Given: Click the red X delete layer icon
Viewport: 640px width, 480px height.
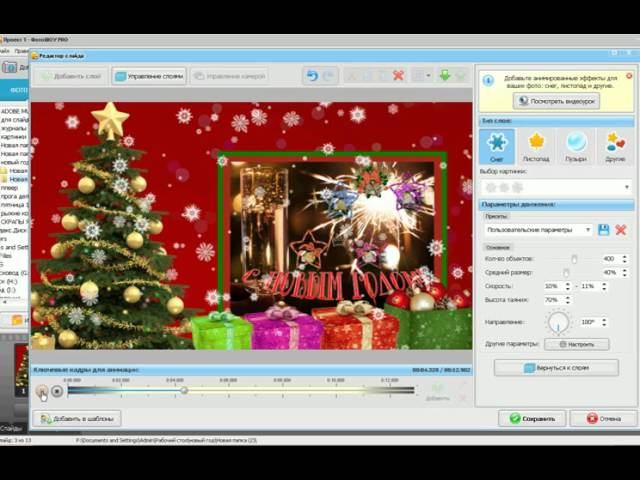Looking at the screenshot, I should (398, 76).
